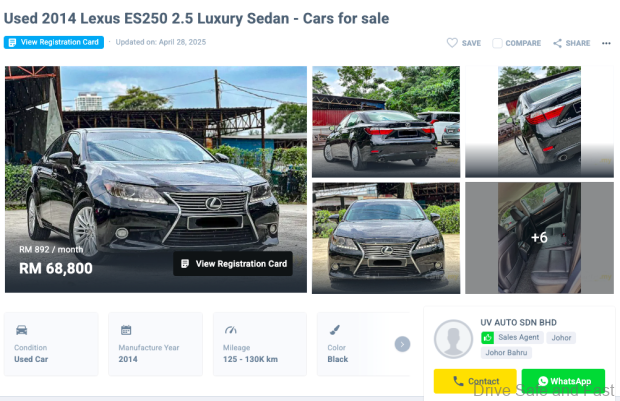Click the Mileage gauge icon
620x401 pixels.
(231, 330)
